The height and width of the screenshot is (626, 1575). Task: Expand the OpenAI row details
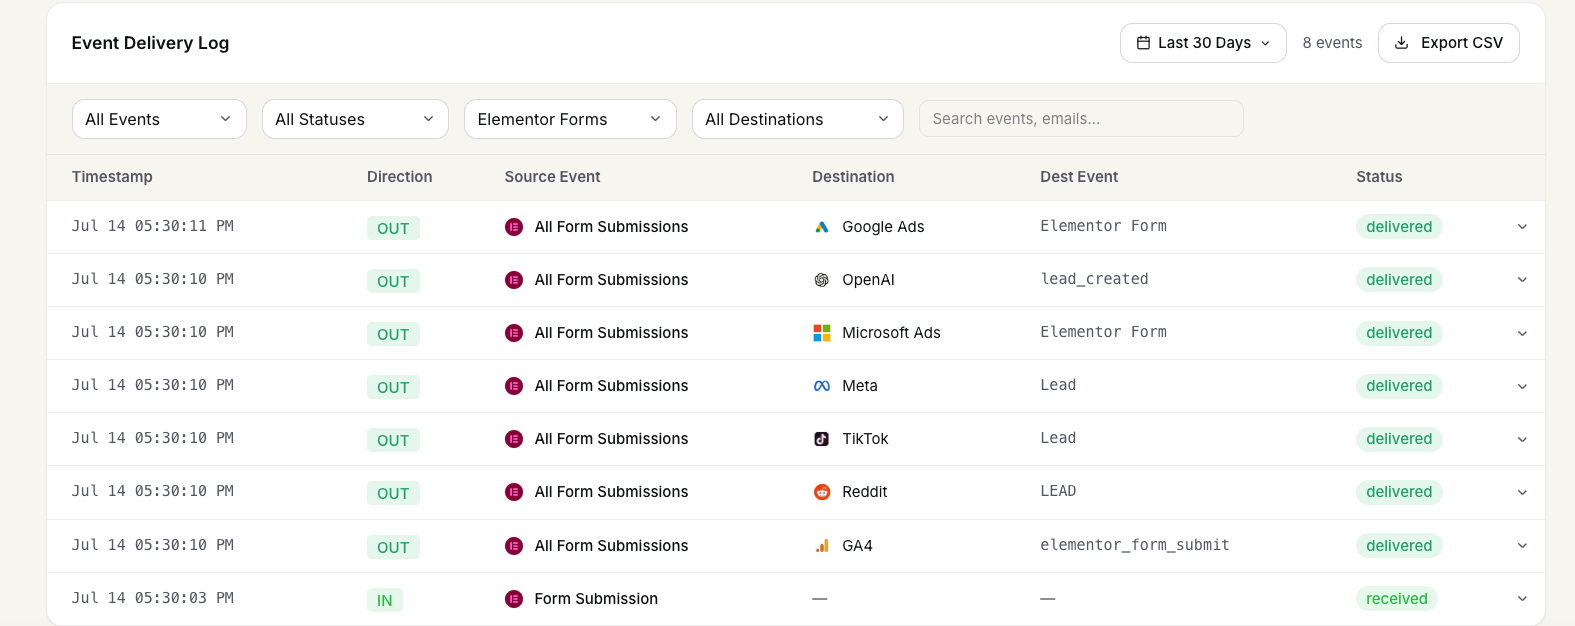click(1522, 280)
